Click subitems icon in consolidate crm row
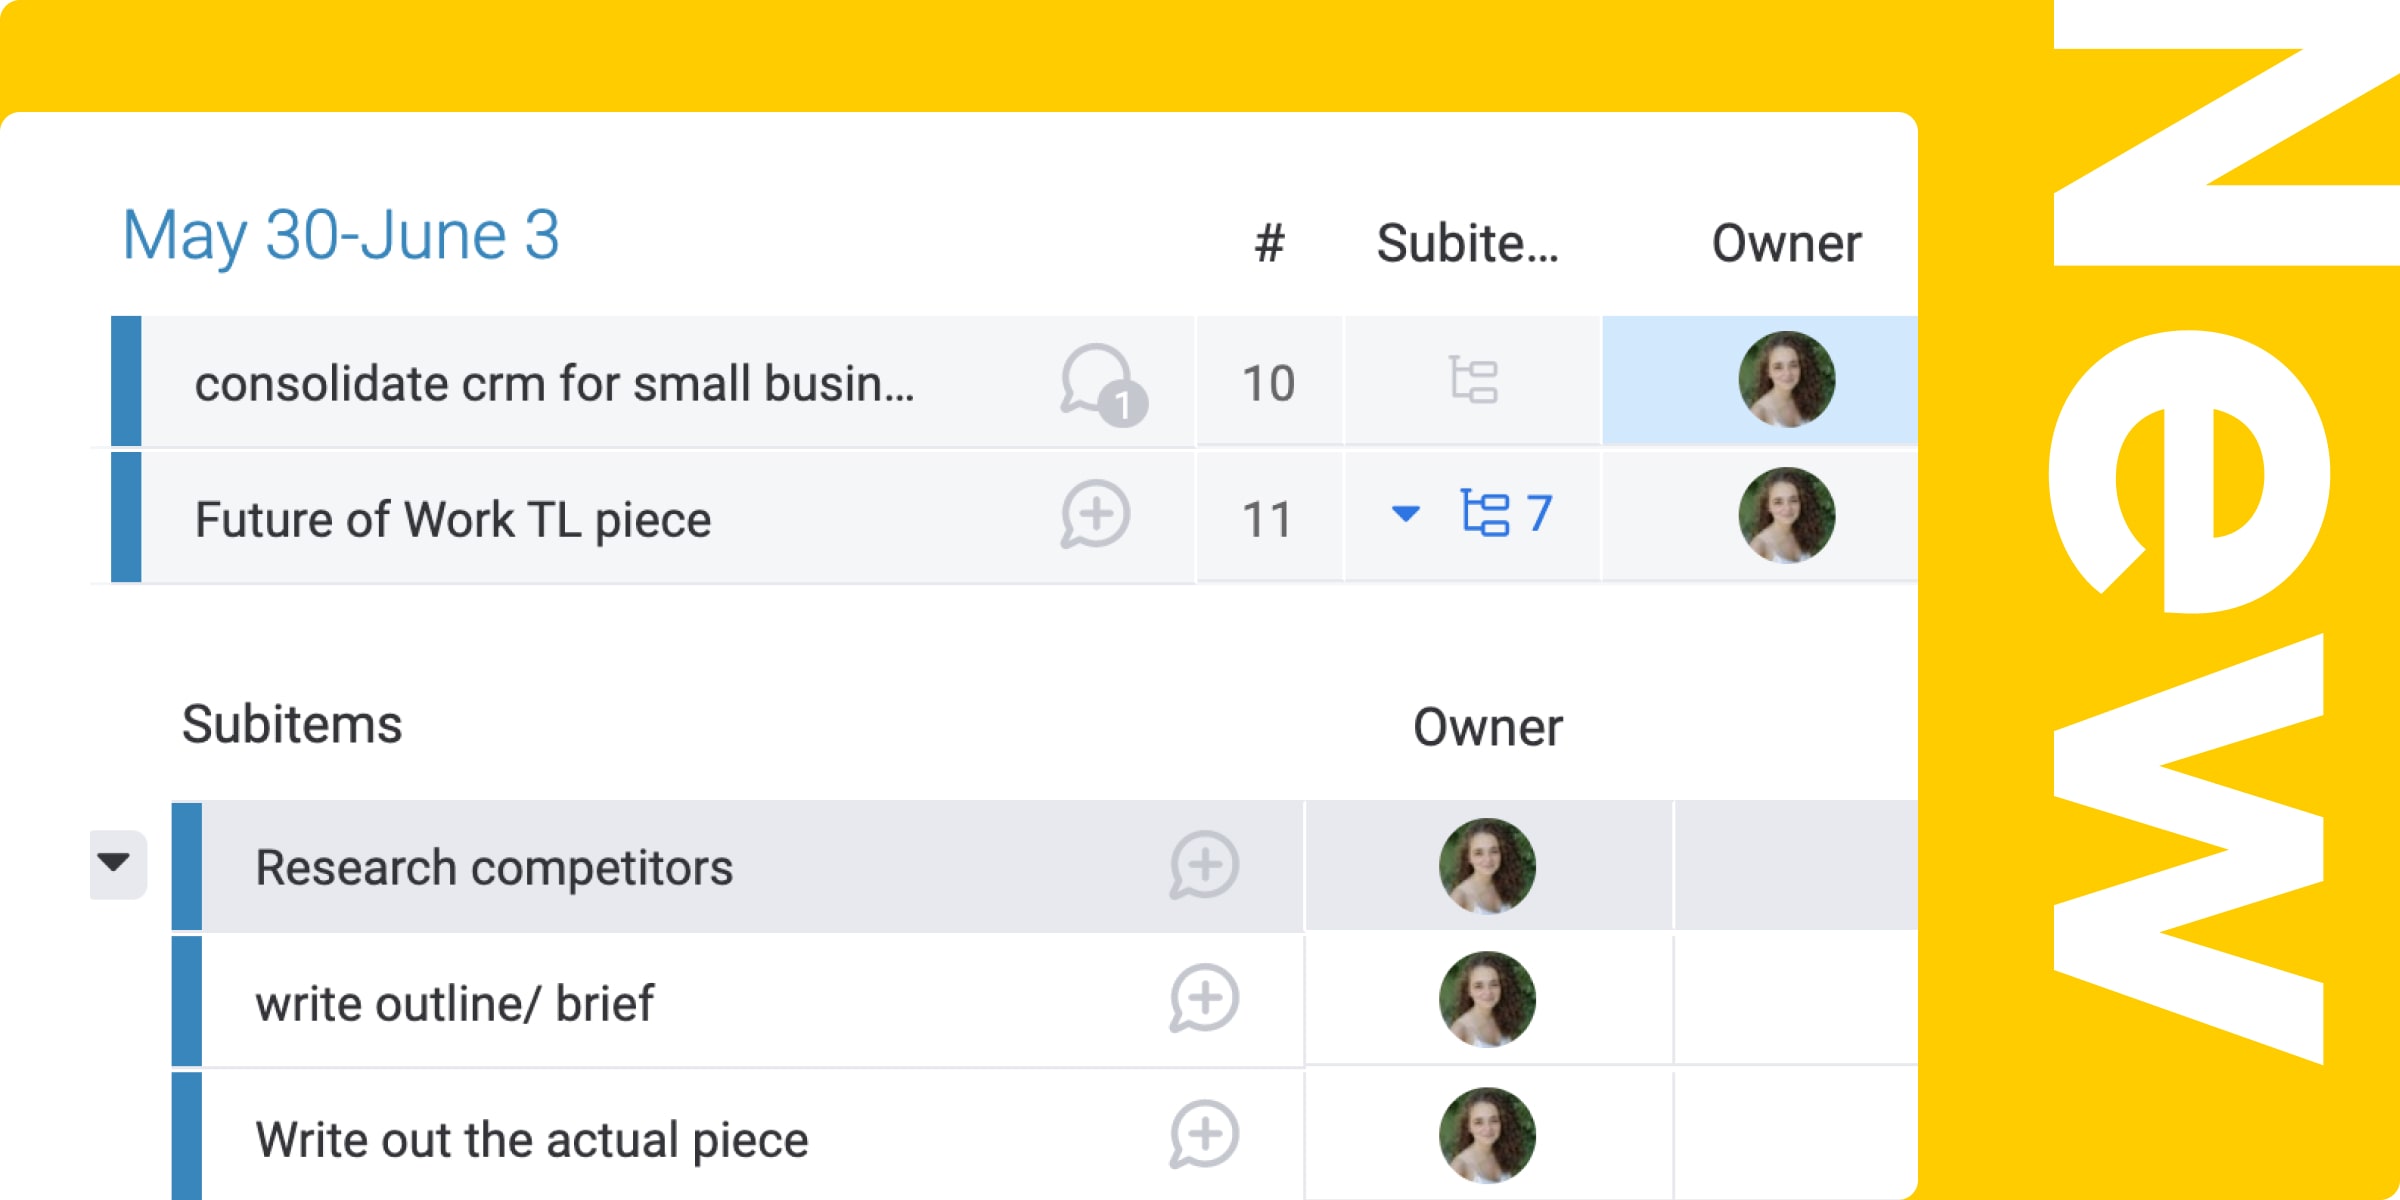2400x1200 pixels. pyautogui.click(x=1473, y=381)
